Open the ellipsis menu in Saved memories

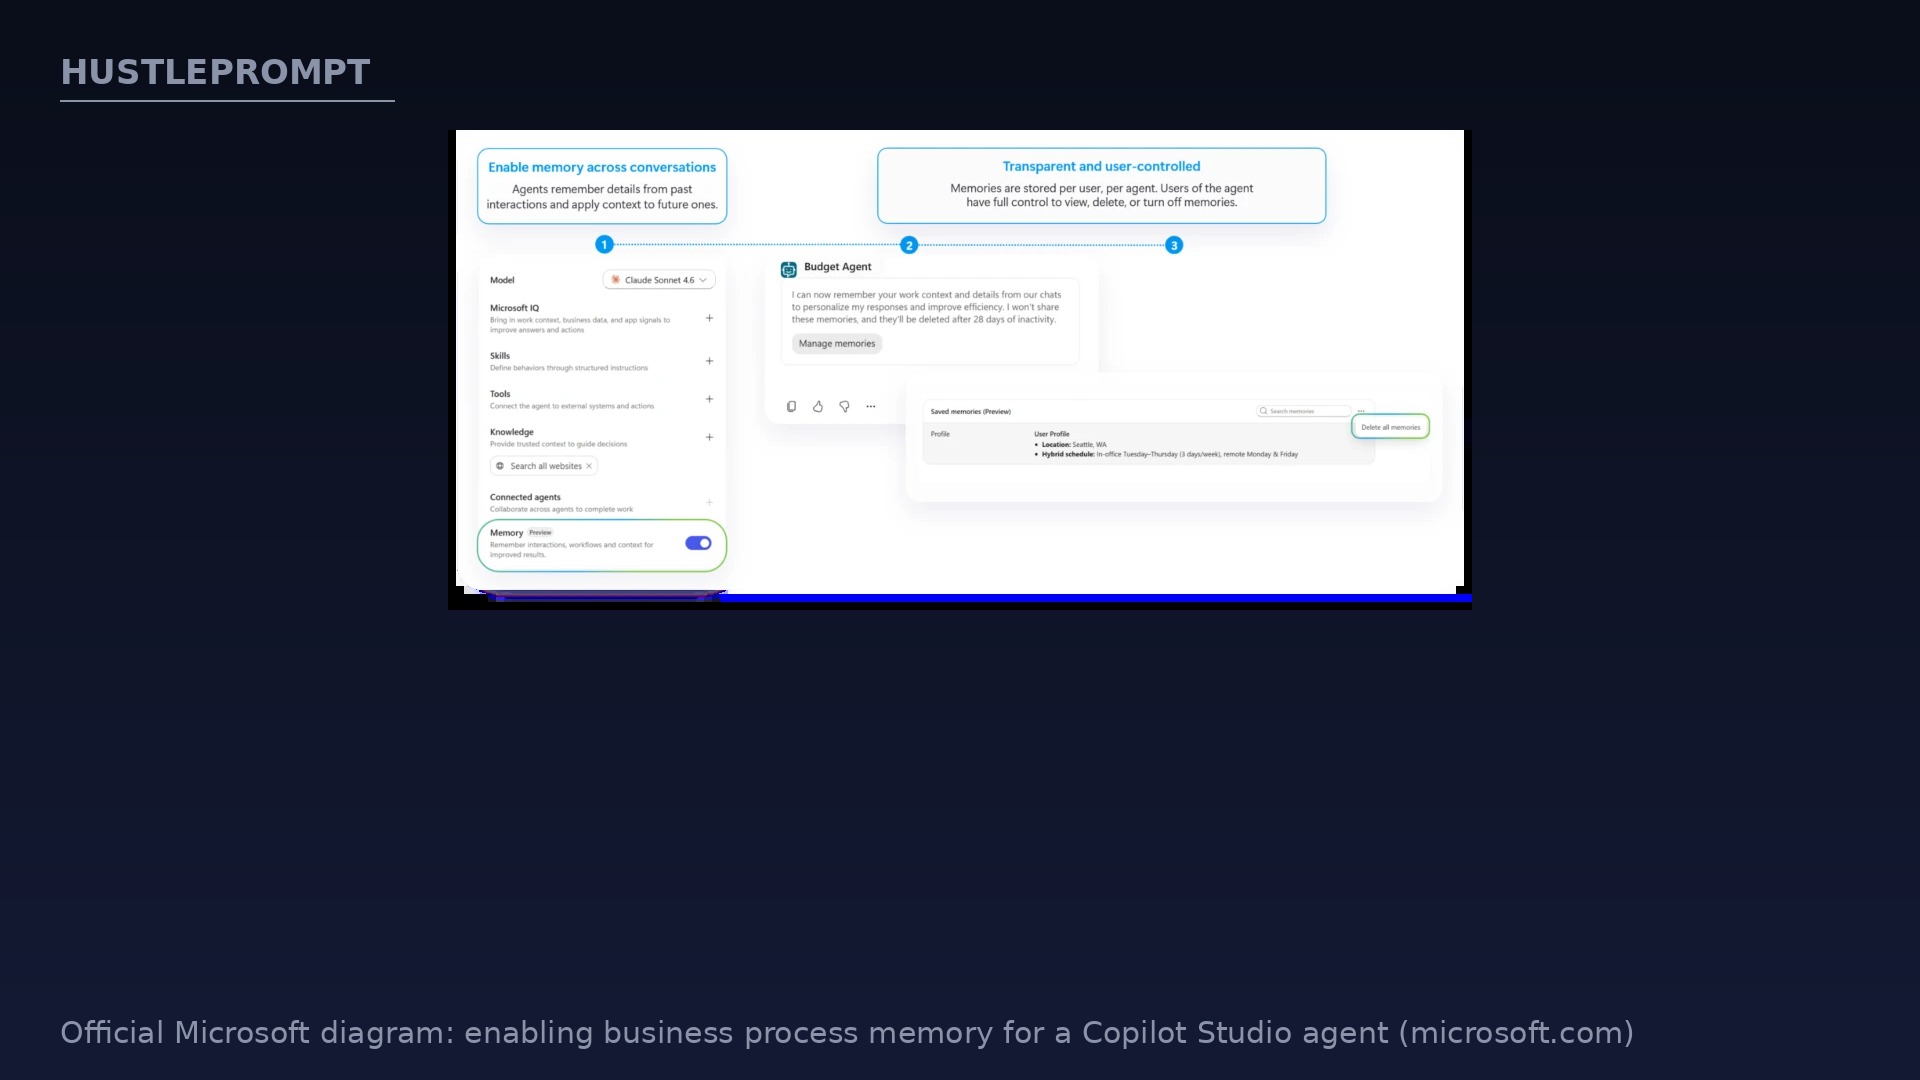1361,411
